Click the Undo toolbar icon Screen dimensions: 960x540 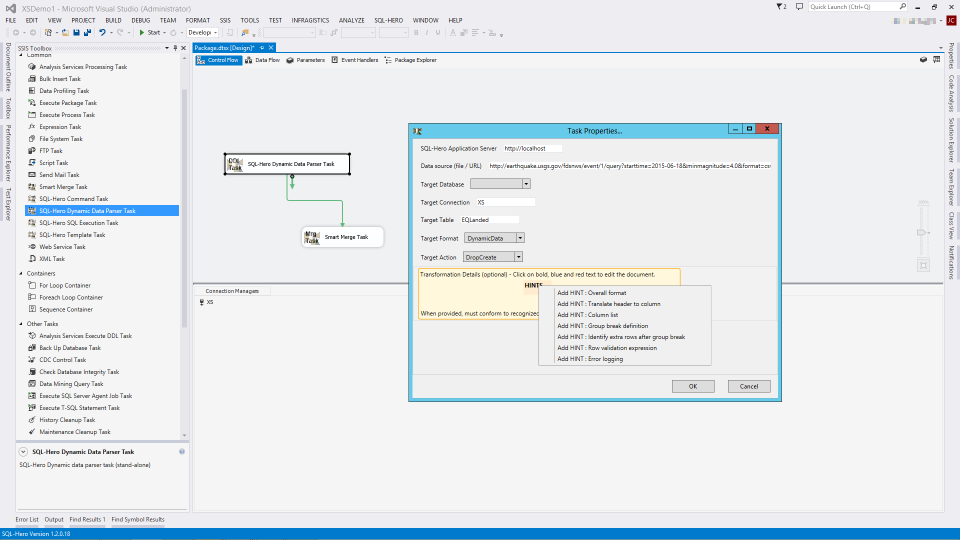(102, 32)
